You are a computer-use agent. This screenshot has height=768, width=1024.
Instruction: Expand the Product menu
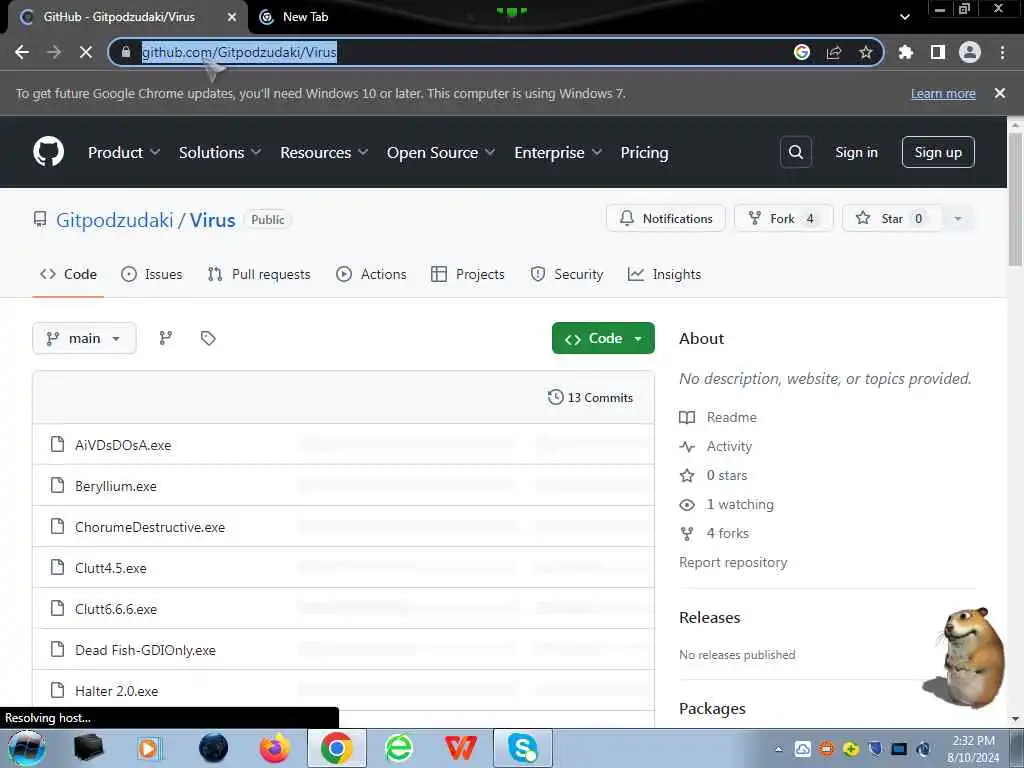pyautogui.click(x=124, y=152)
